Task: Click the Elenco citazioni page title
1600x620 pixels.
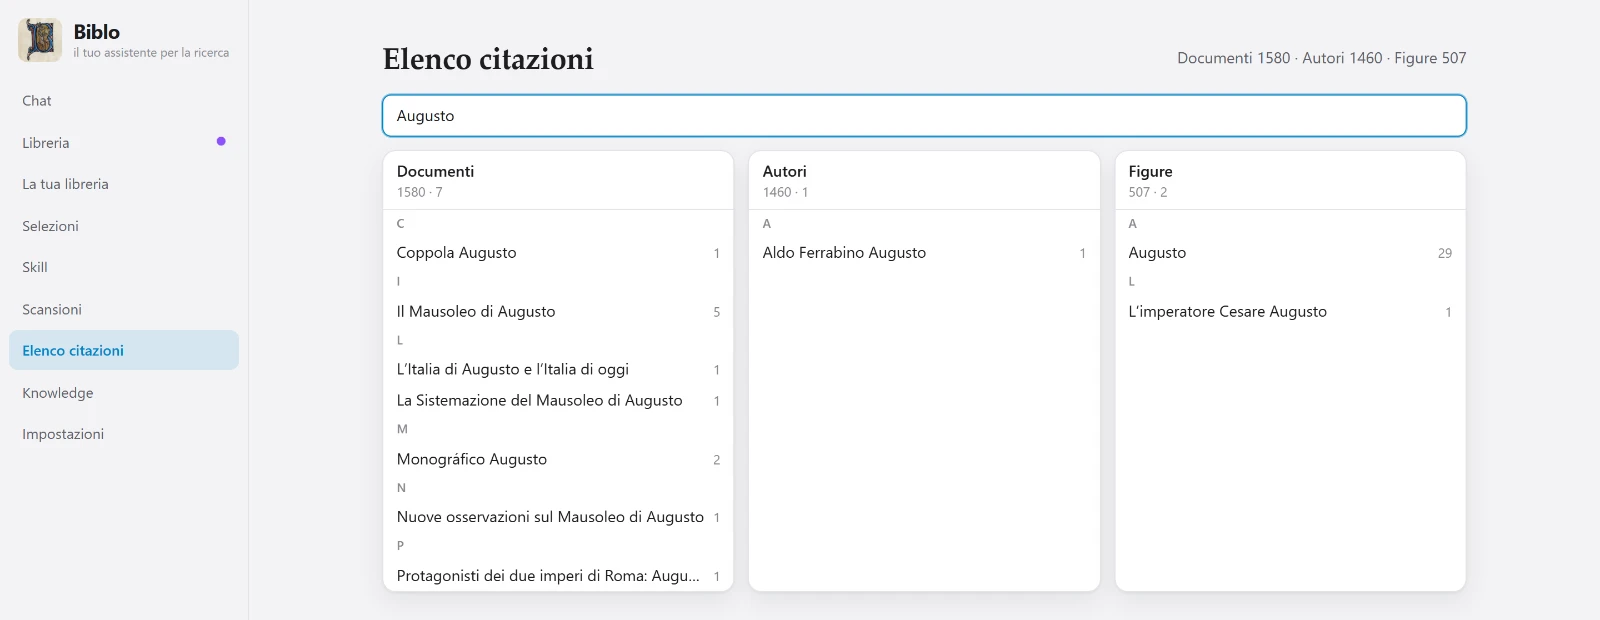Action: (488, 59)
